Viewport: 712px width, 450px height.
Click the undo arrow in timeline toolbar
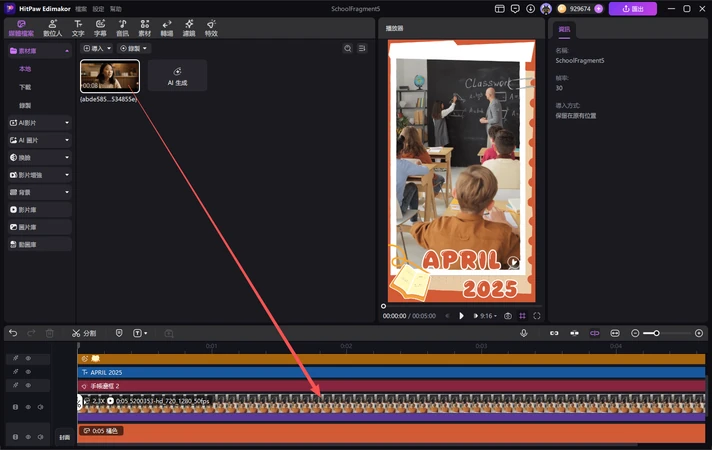pyautogui.click(x=13, y=333)
